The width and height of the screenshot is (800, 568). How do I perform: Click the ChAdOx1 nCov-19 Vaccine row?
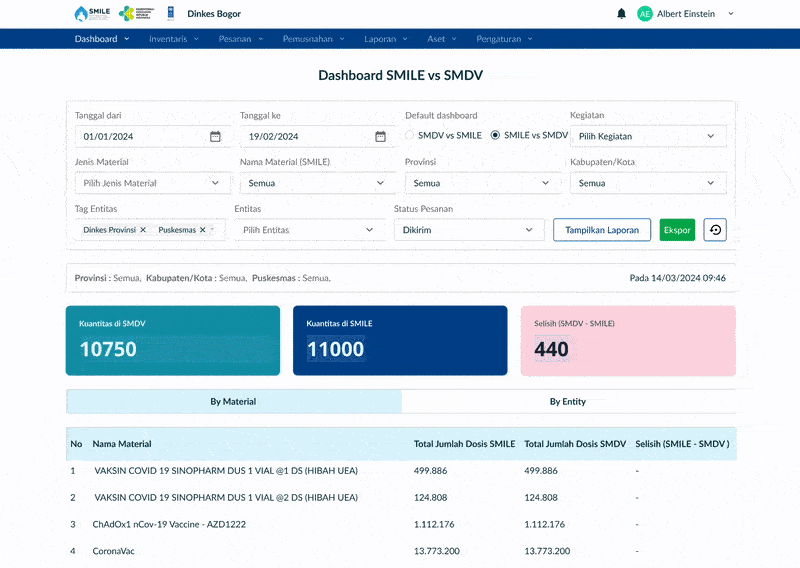402,524
